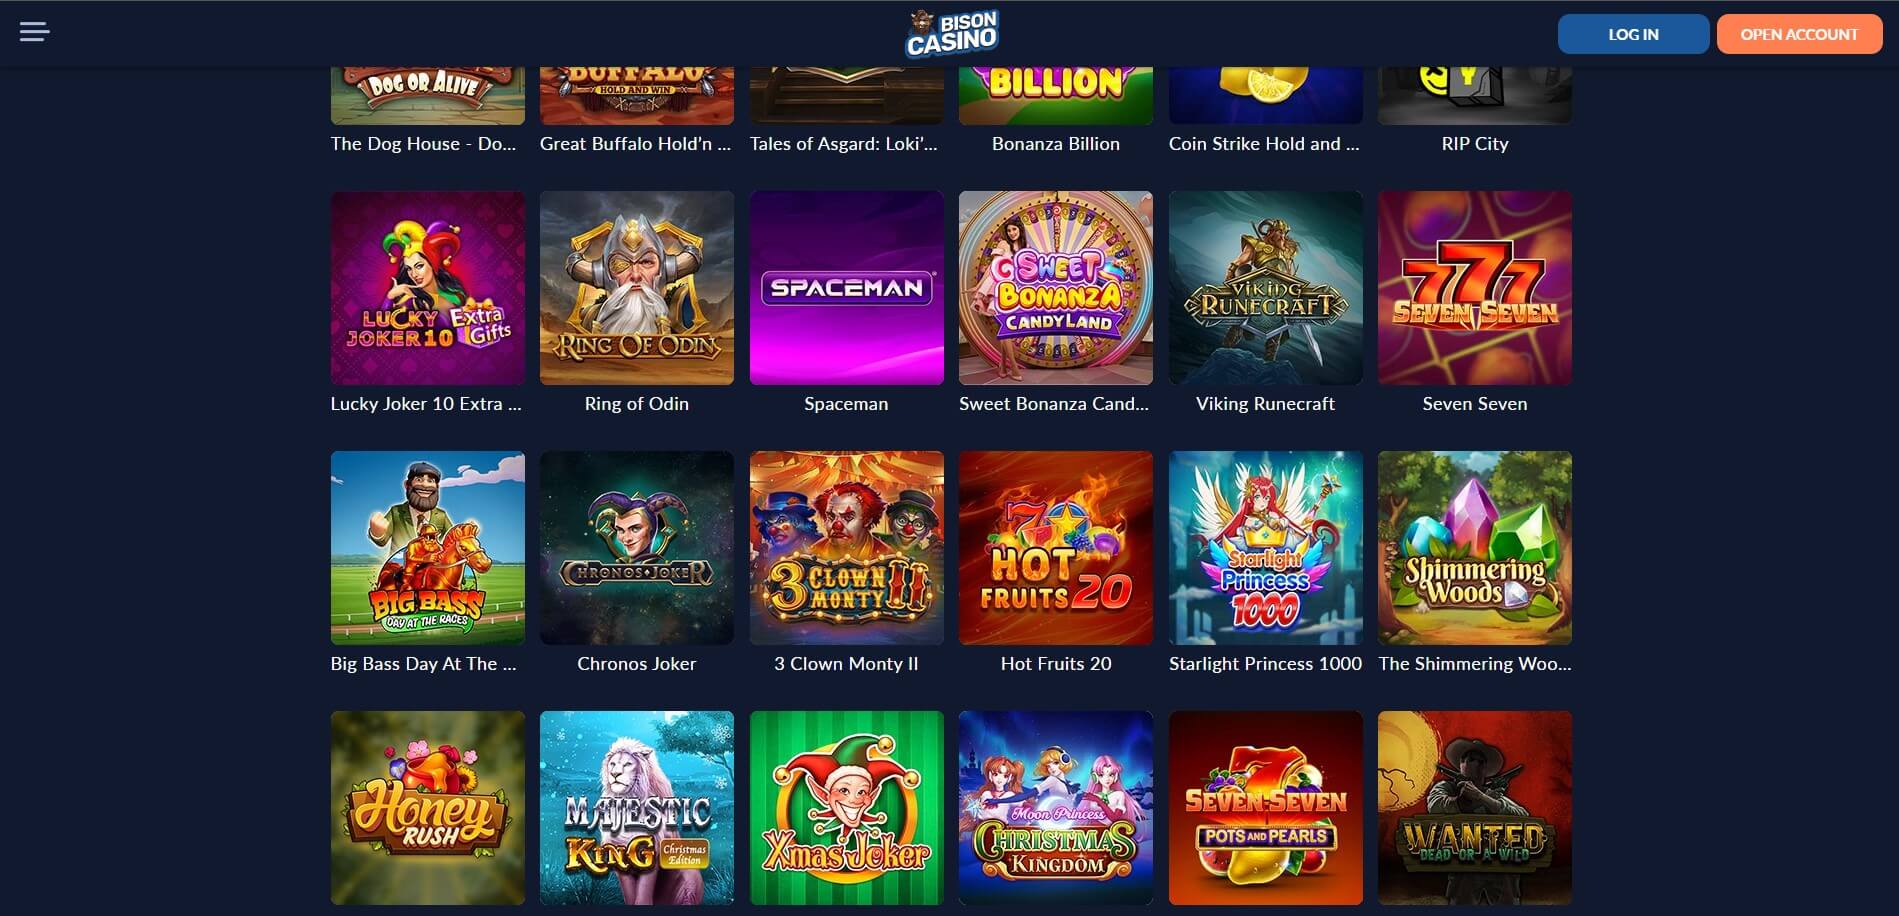Click the Bonanza Billion title text
The image size is (1899, 916).
(x=1056, y=144)
